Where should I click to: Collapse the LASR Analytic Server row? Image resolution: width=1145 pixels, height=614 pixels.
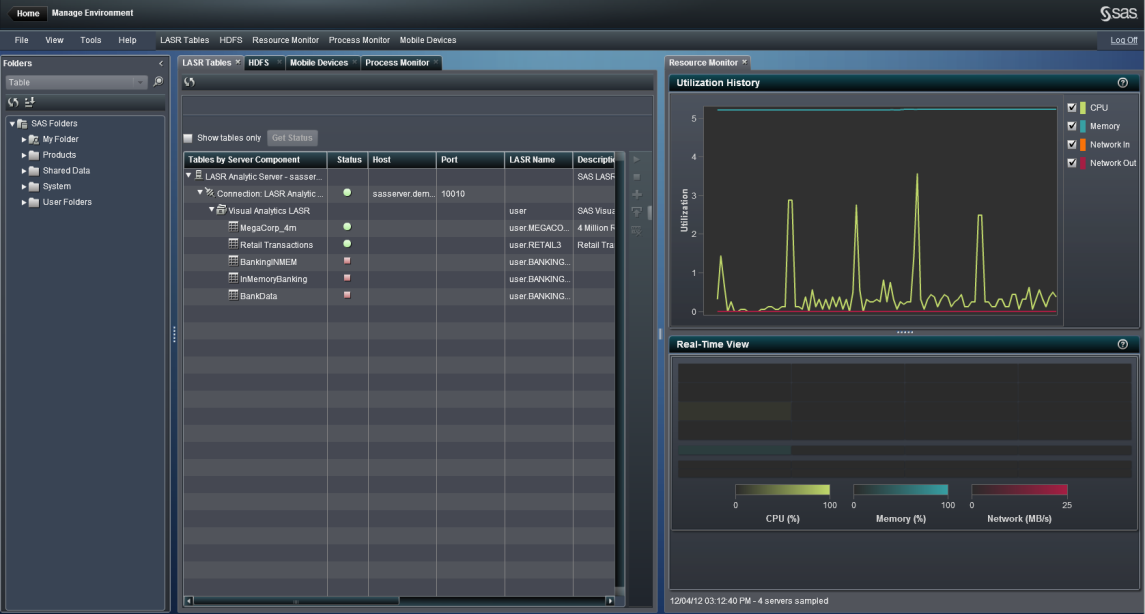[x=188, y=175]
